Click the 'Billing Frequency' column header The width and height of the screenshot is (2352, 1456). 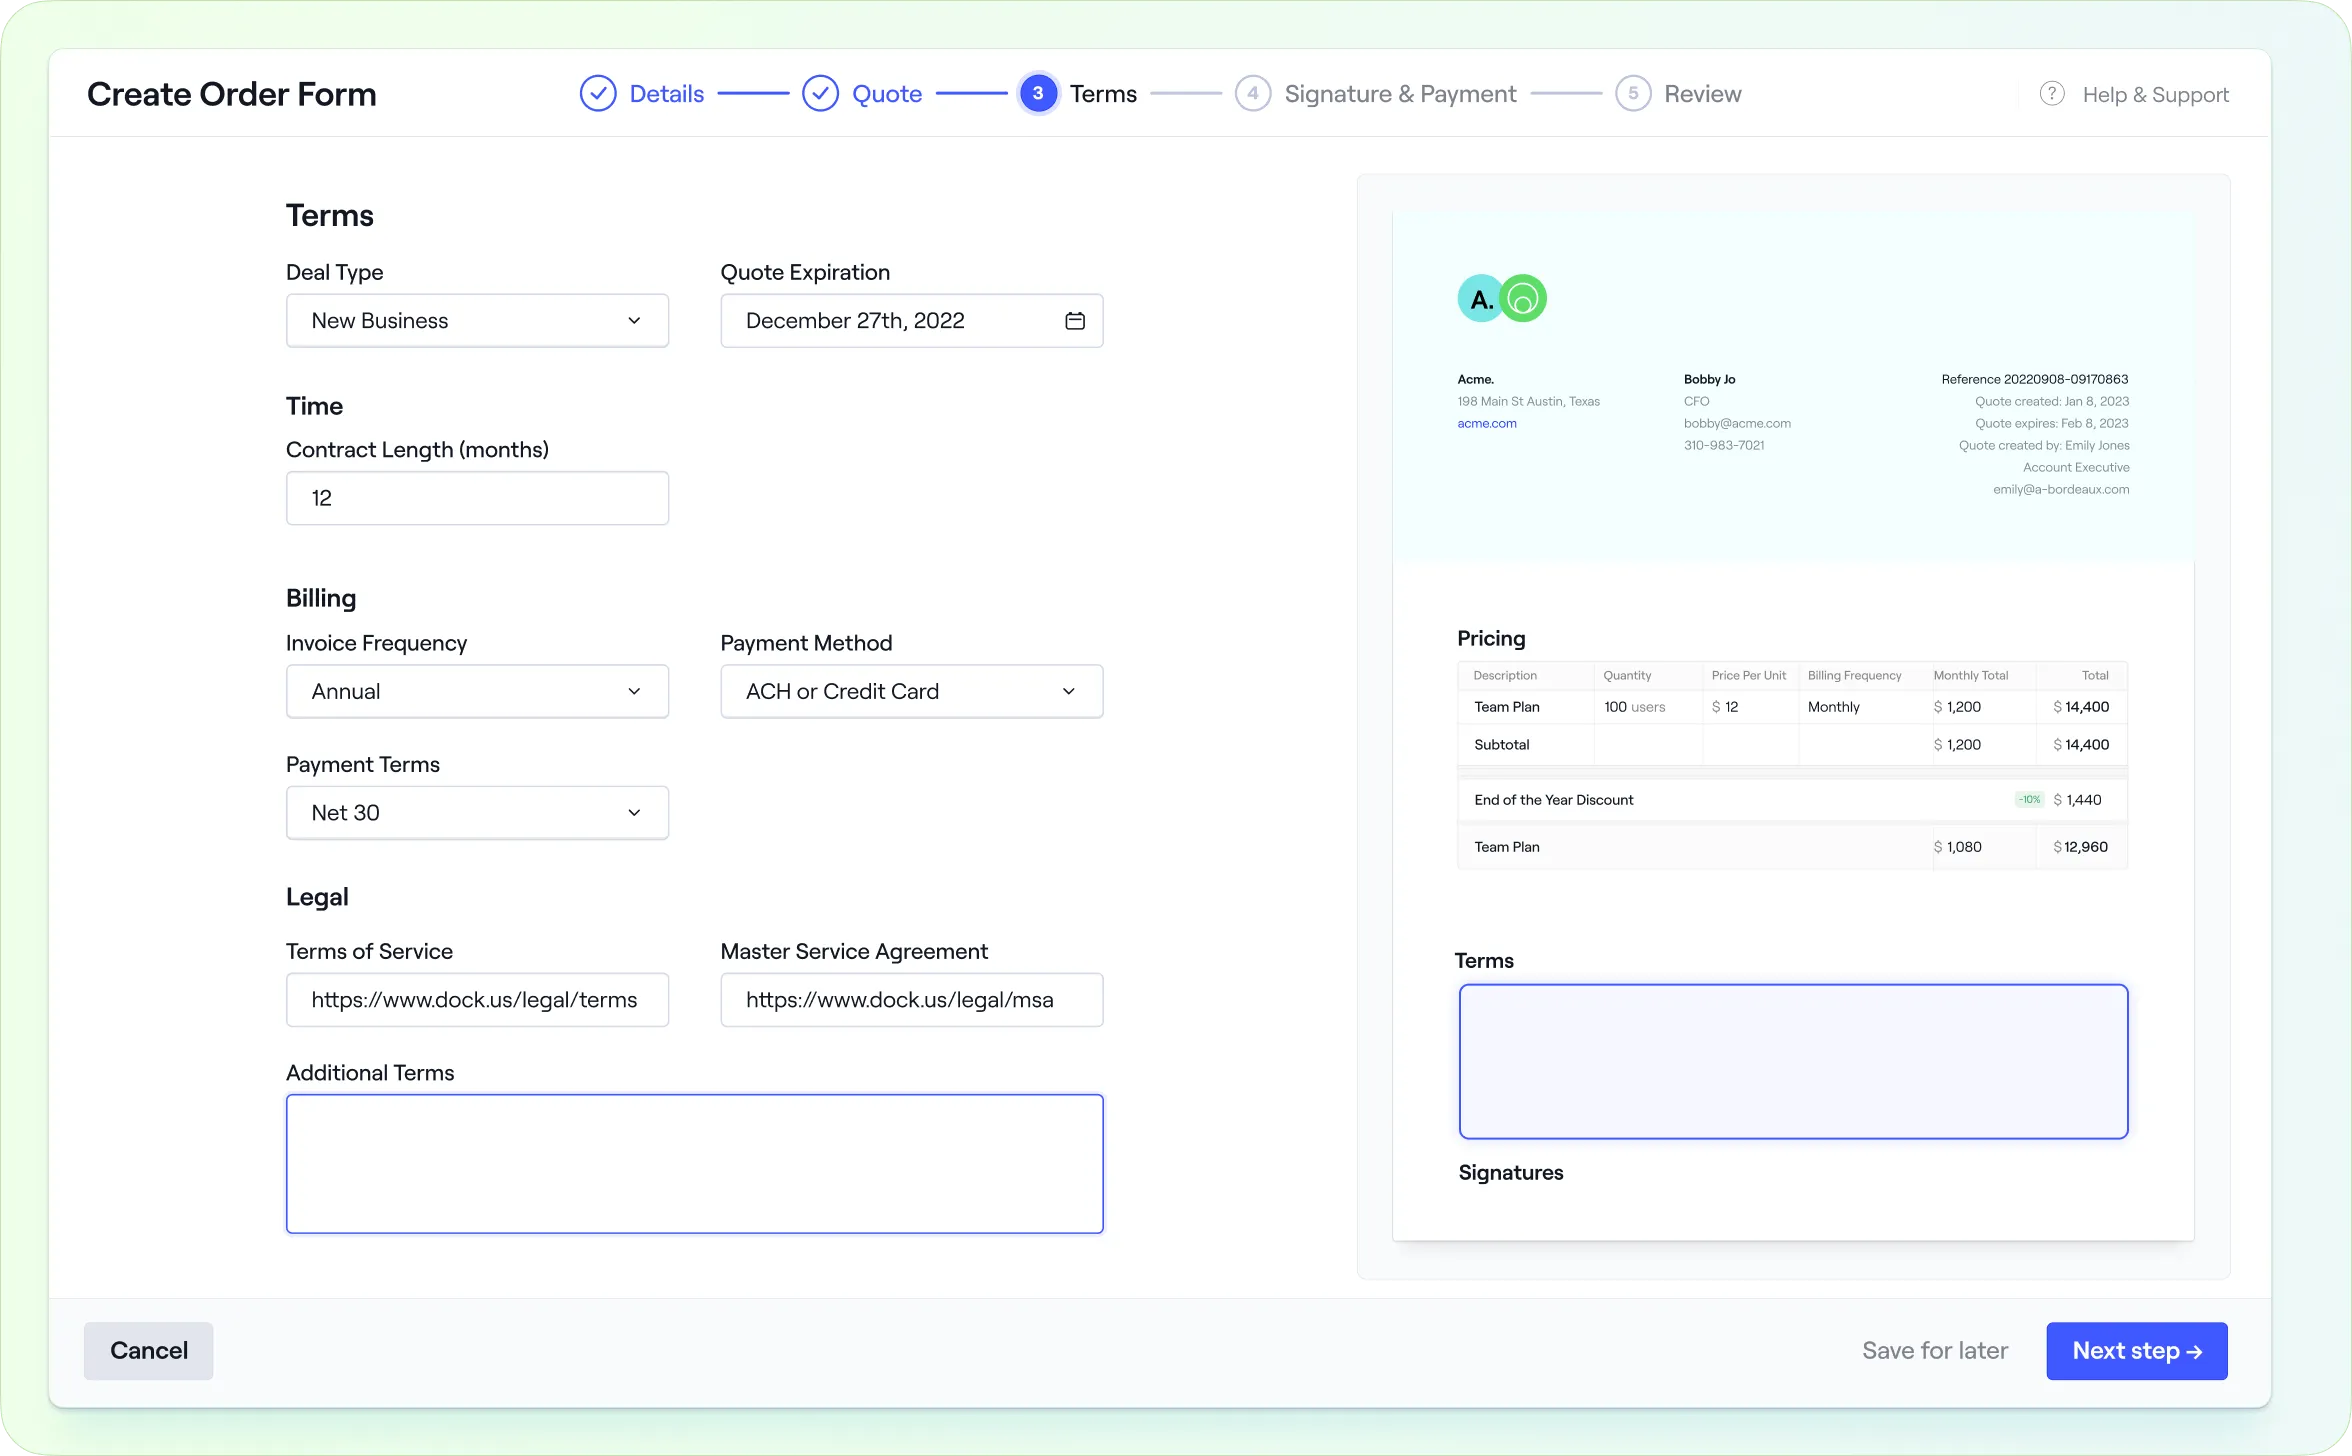click(1854, 676)
